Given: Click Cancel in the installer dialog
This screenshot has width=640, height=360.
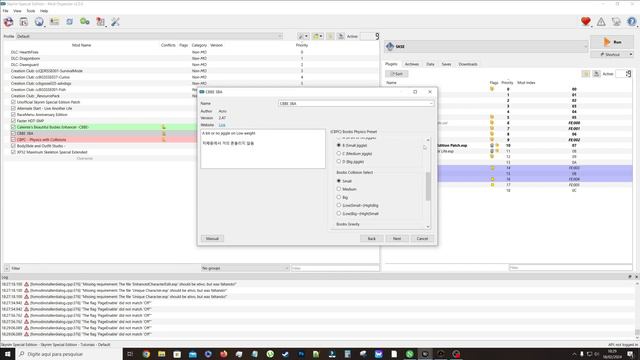Looking at the screenshot, I should coord(422,238).
